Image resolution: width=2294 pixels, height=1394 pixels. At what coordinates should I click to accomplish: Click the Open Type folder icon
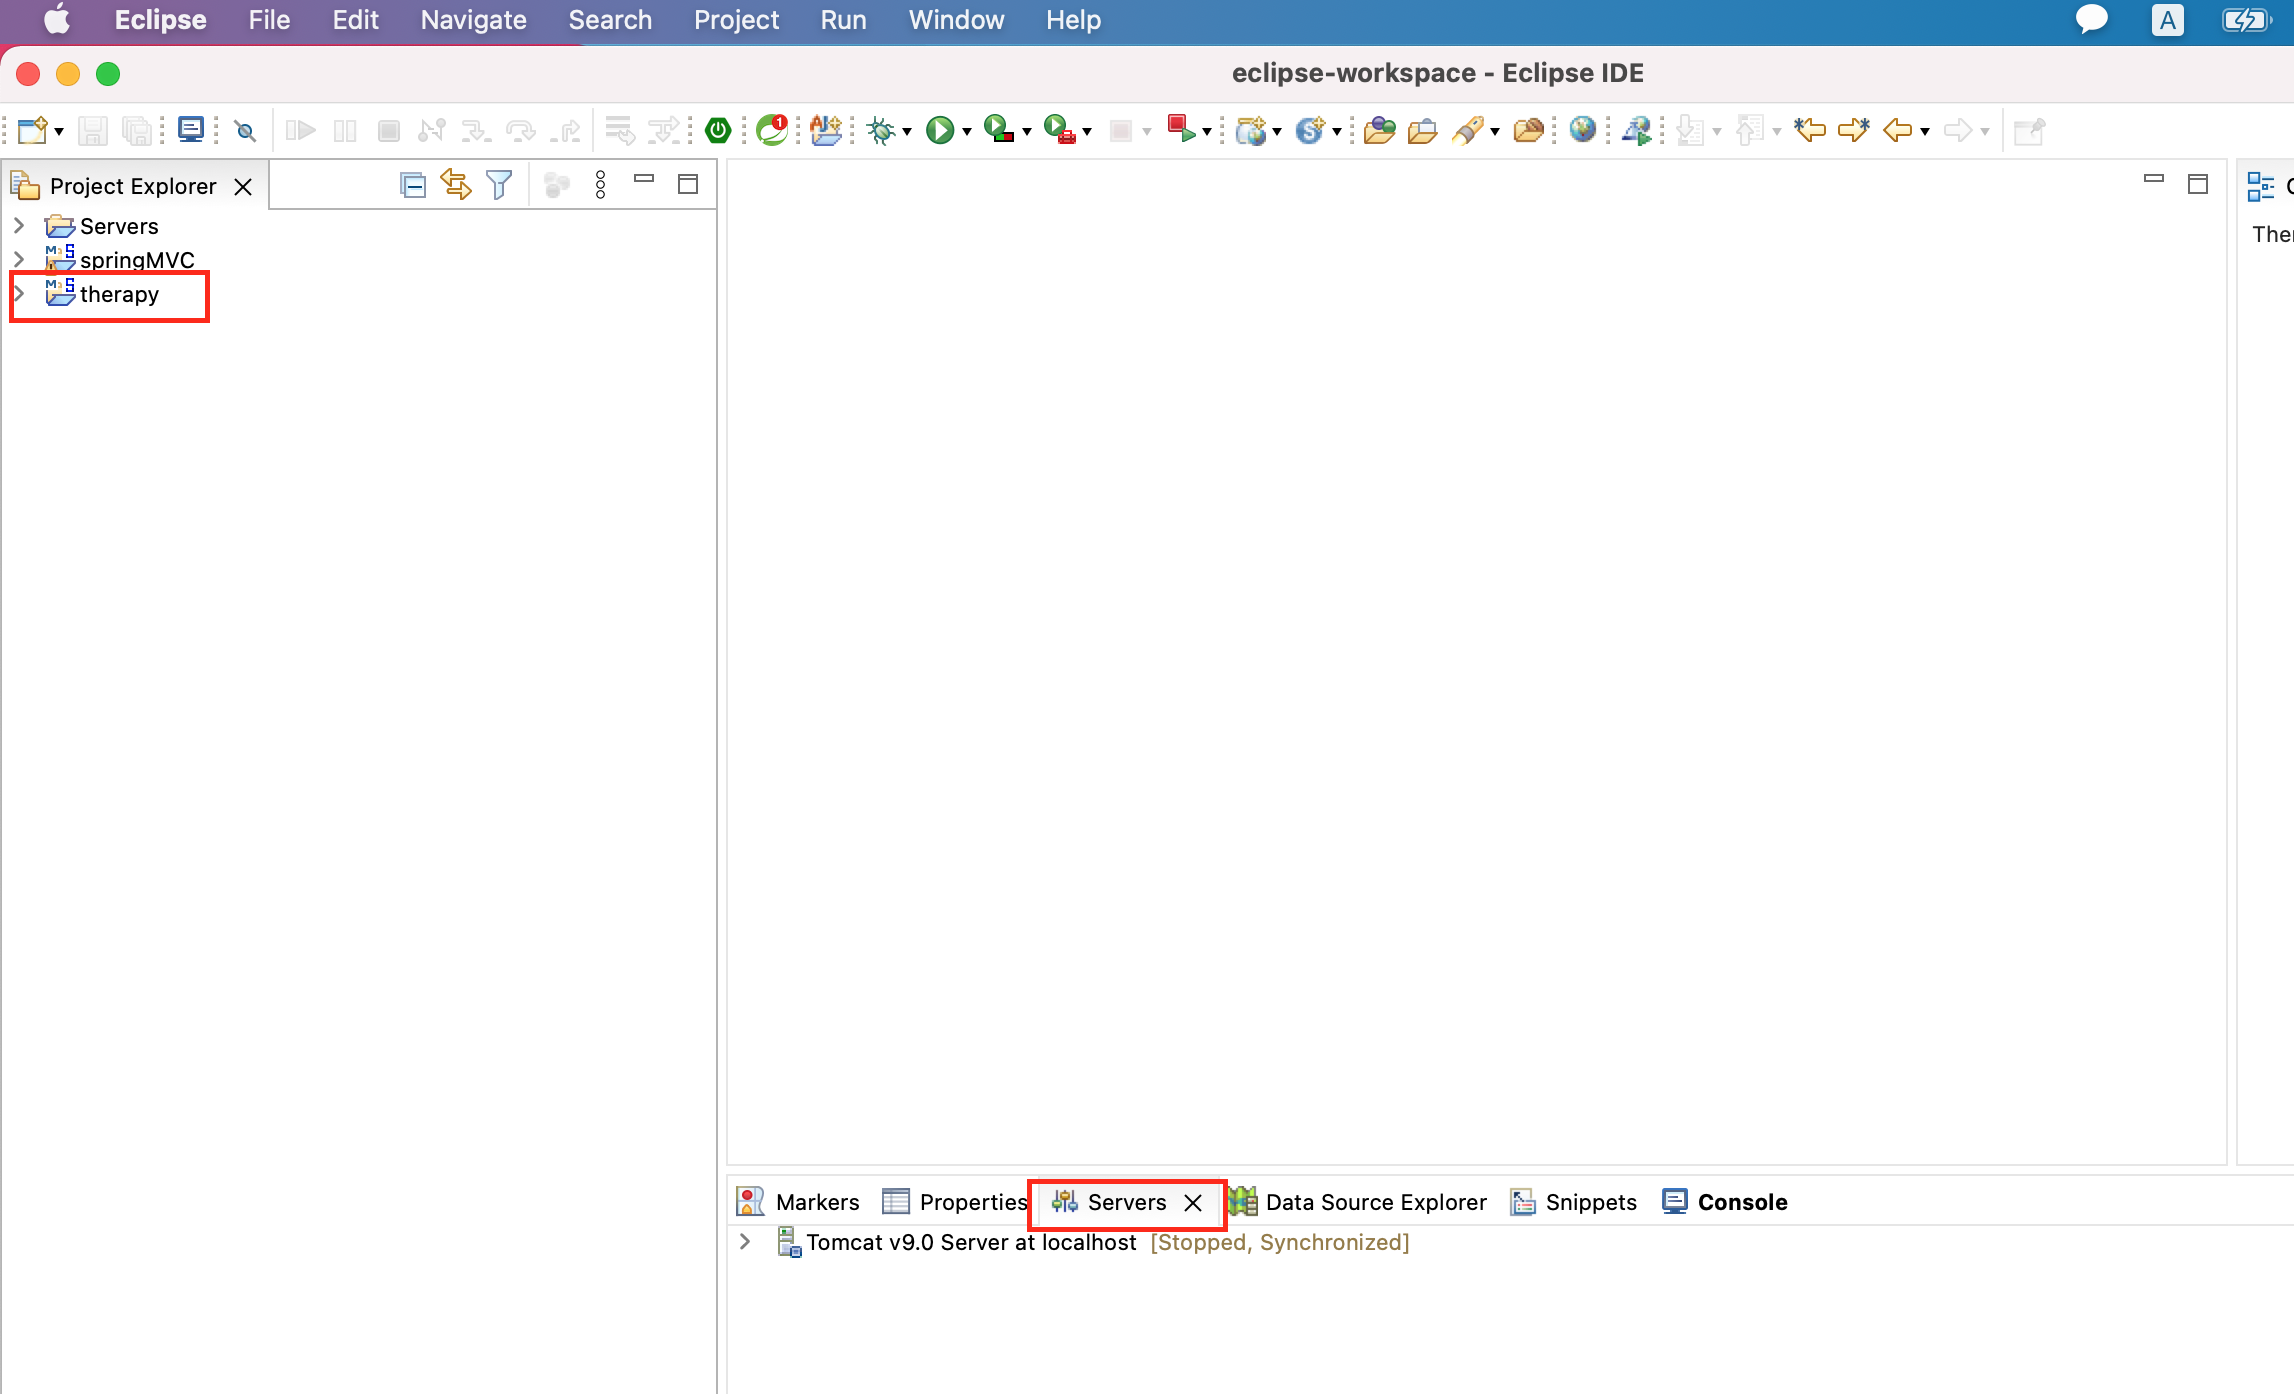tap(1379, 131)
